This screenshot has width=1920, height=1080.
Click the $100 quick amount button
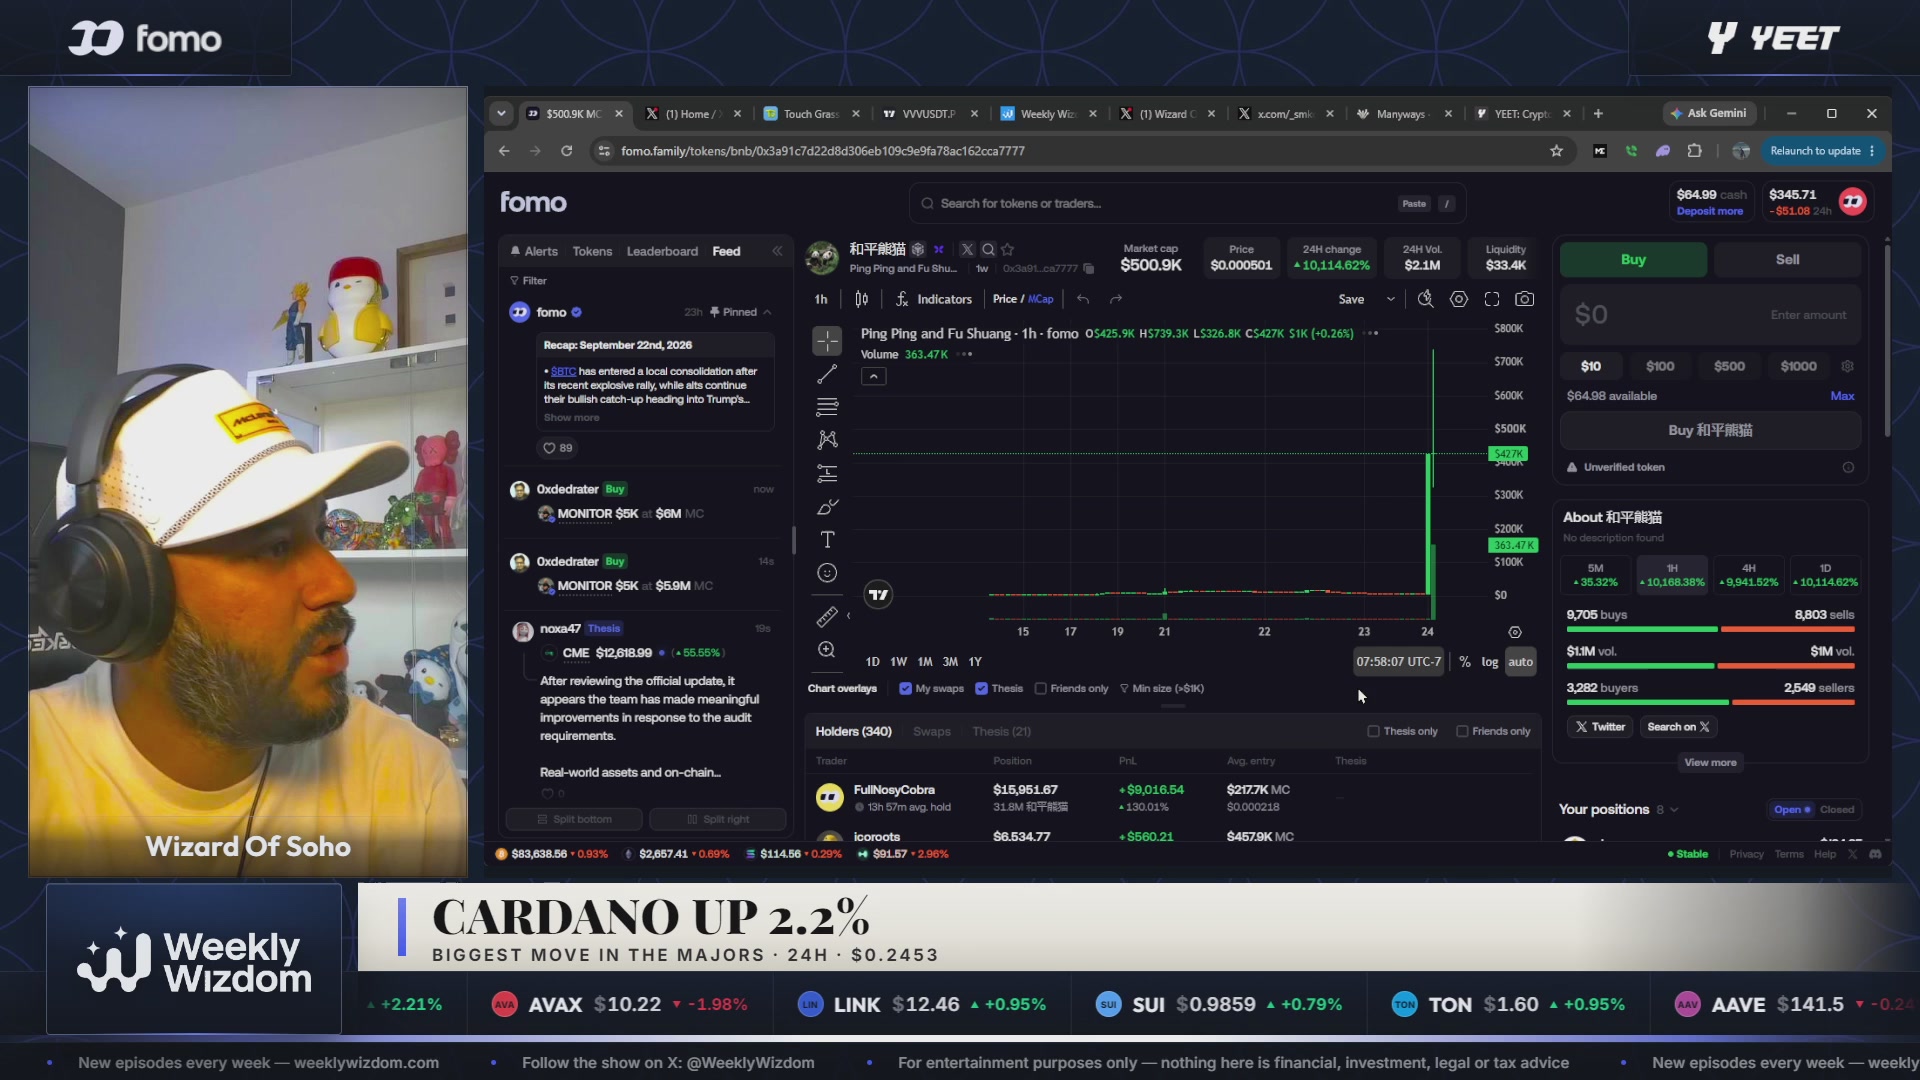[1660, 366]
